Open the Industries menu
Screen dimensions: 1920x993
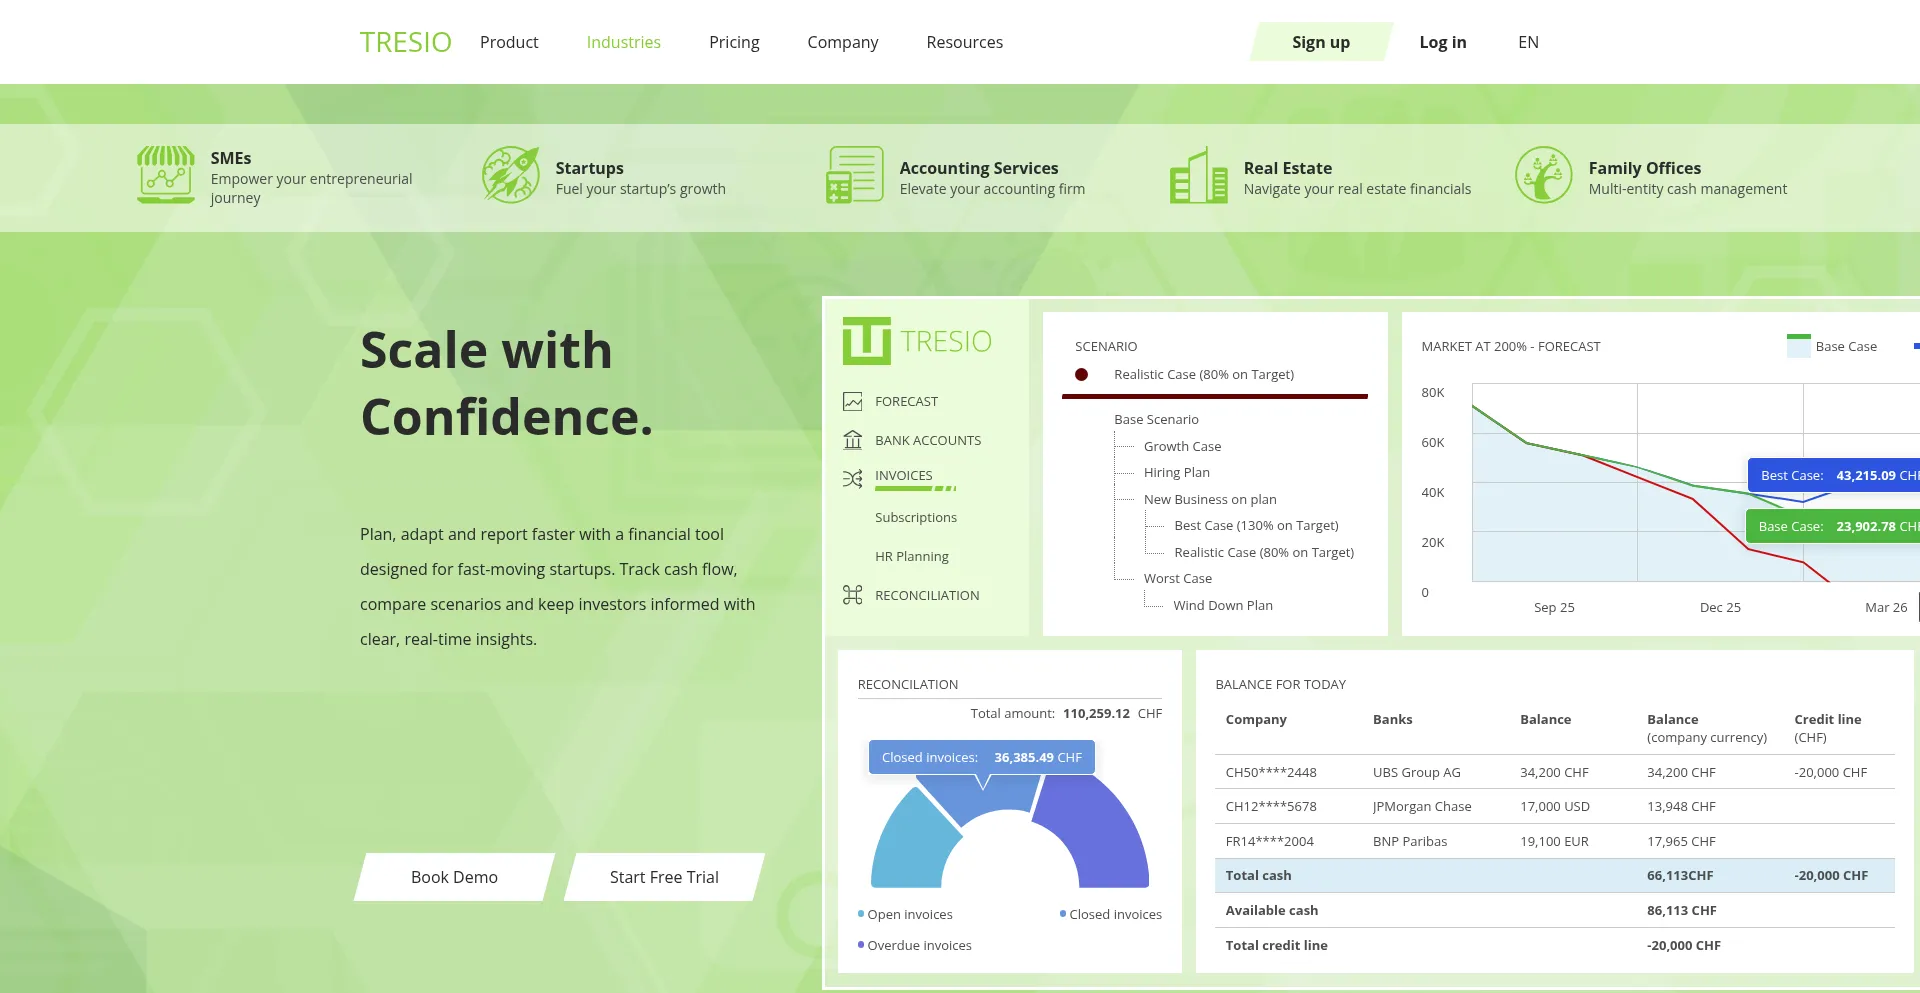[x=624, y=42]
